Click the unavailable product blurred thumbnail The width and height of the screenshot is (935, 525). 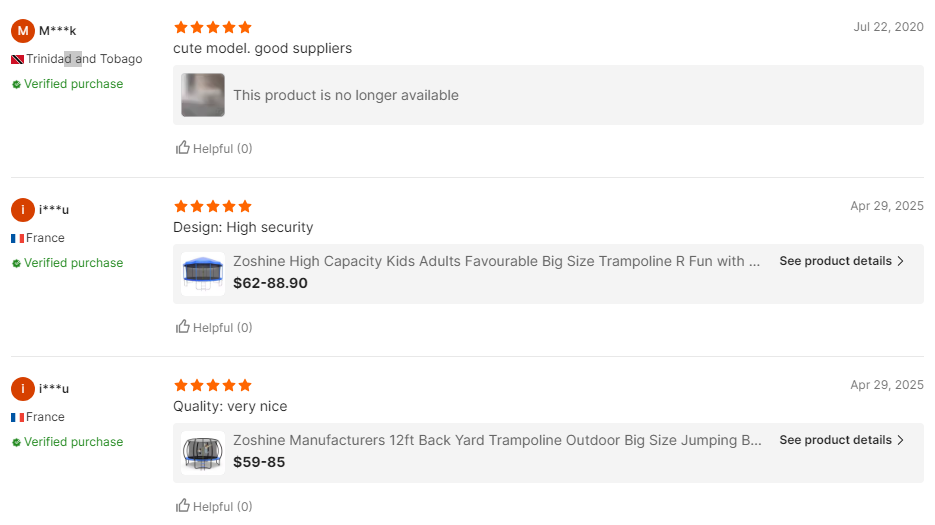202,95
